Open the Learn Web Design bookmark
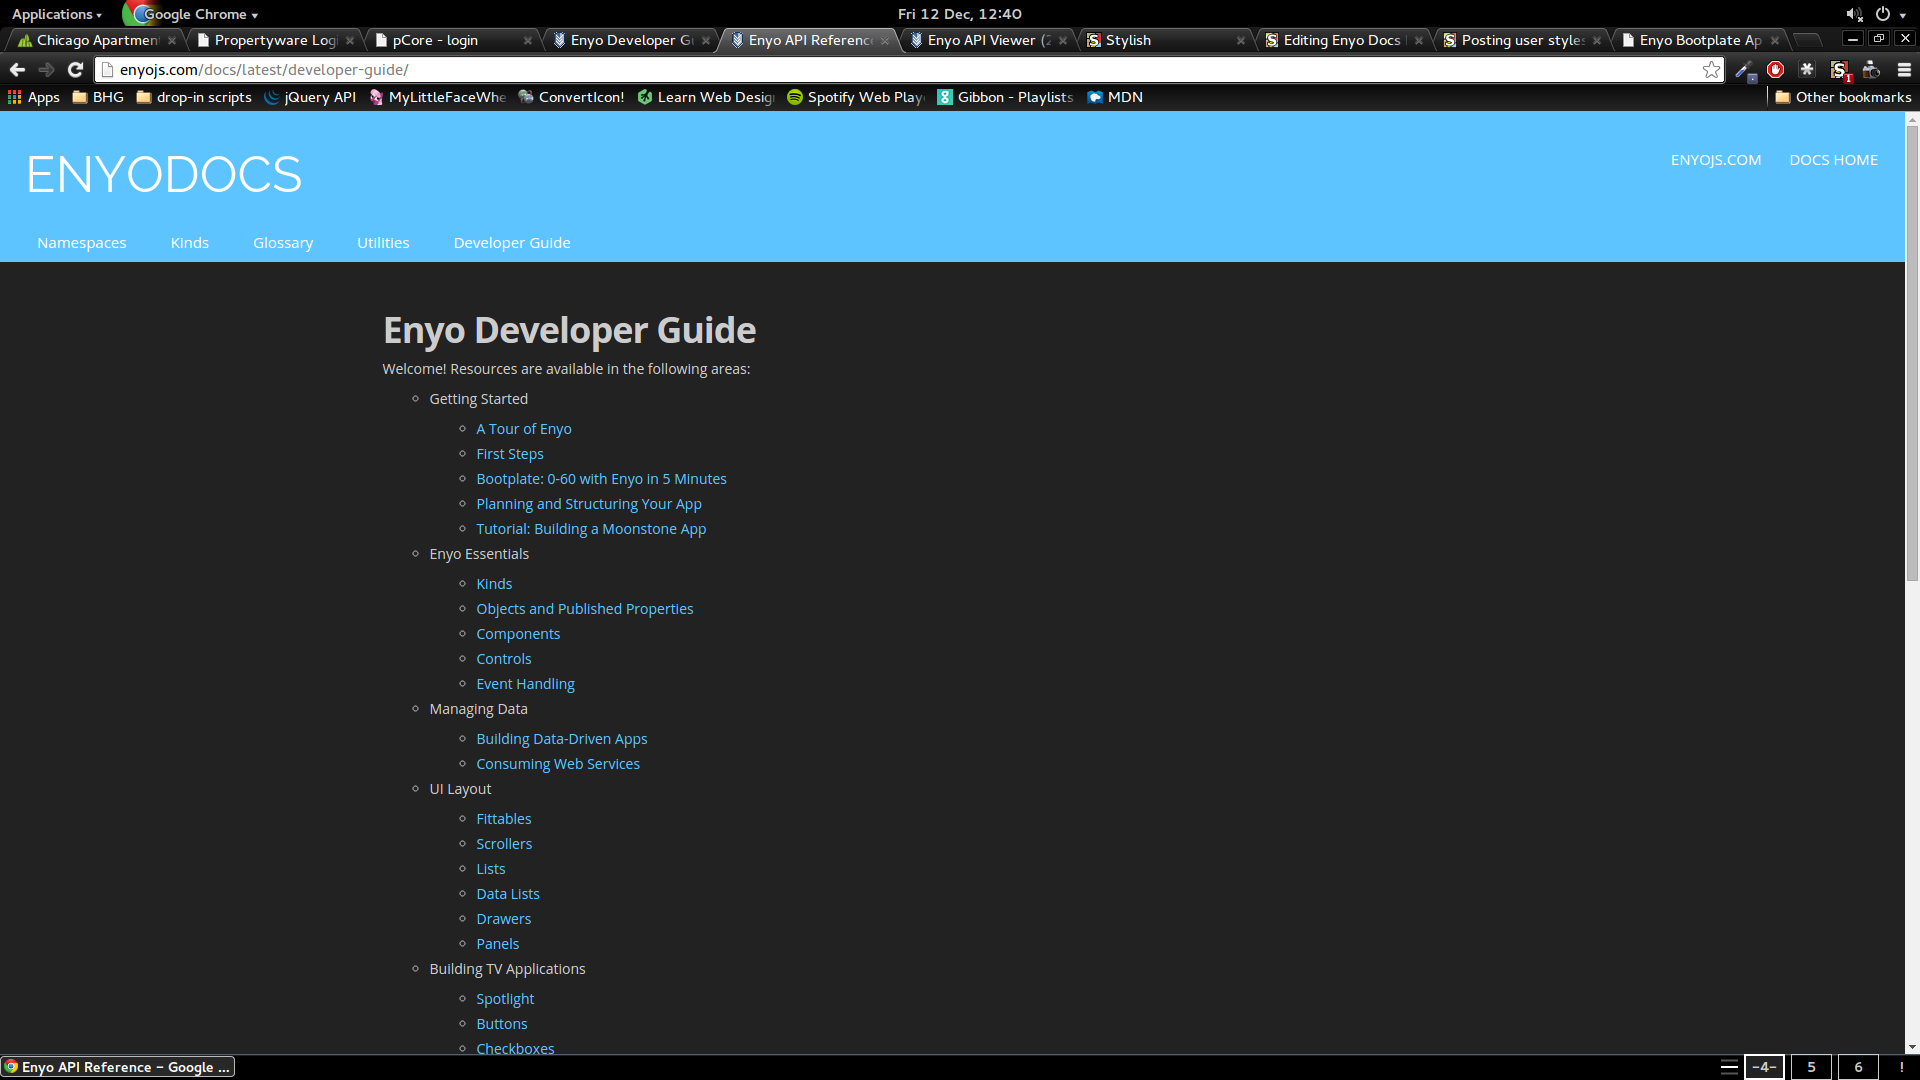The image size is (1920, 1080). (x=706, y=97)
